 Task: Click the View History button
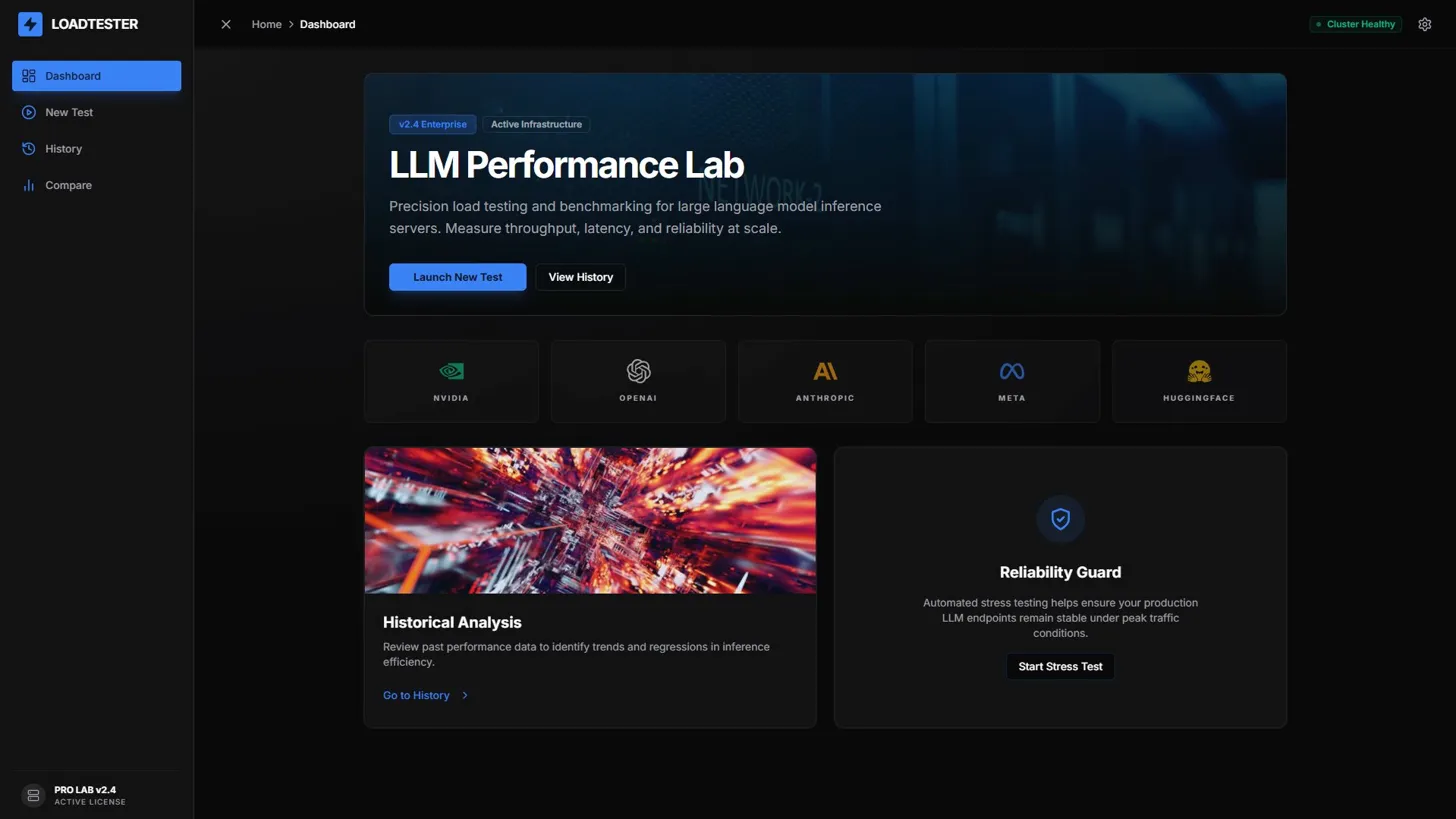580,277
